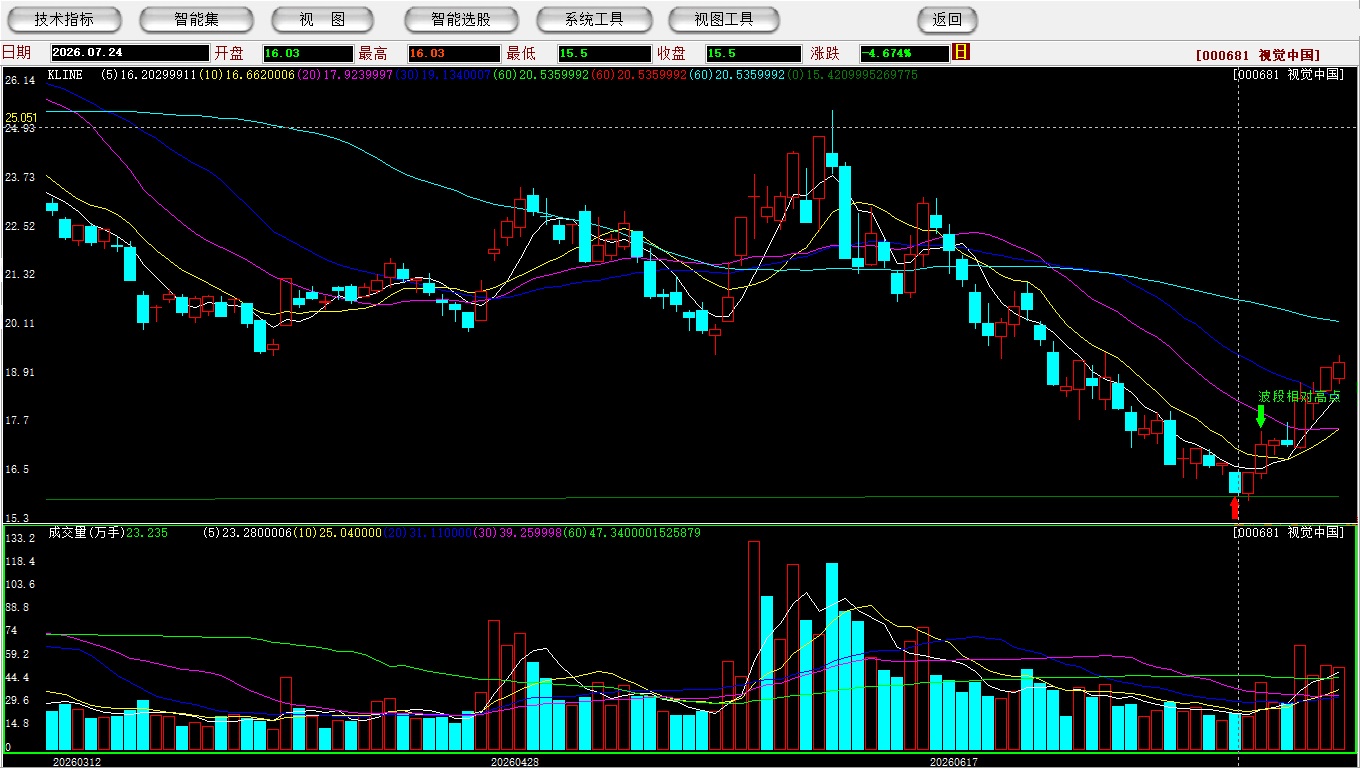Click the 返回 button to go back
Screen dimensions: 1360x768
[947, 19]
